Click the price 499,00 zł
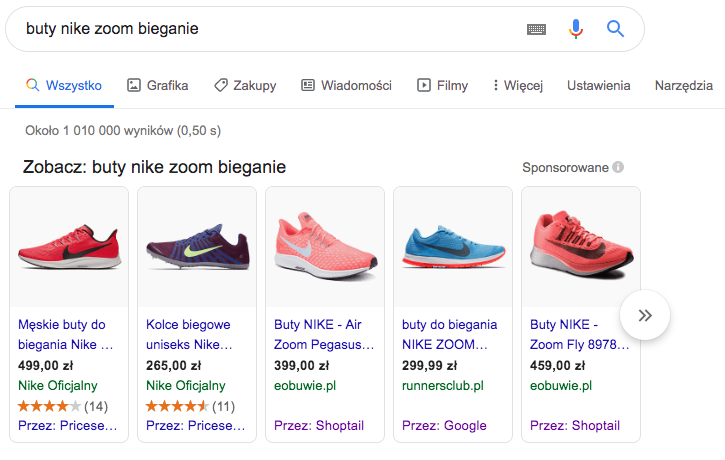The image size is (725, 460). click(45, 366)
